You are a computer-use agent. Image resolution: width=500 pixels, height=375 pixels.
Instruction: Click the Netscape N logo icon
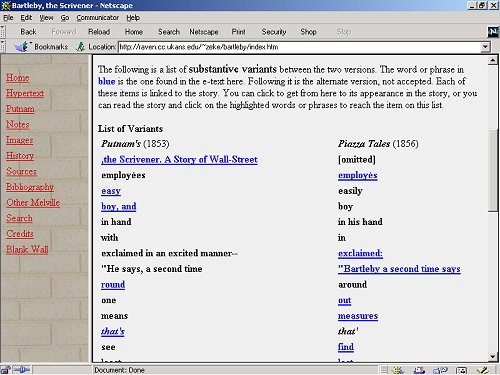[x=493, y=32]
